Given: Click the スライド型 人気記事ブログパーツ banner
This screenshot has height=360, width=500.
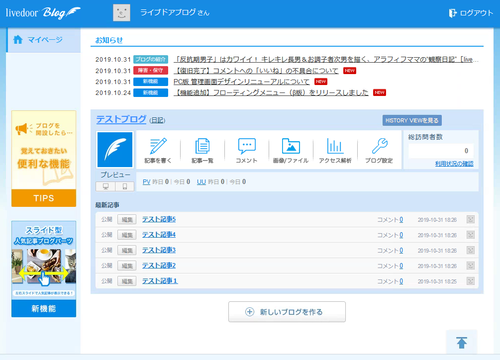Looking at the screenshot, I should (x=44, y=269).
